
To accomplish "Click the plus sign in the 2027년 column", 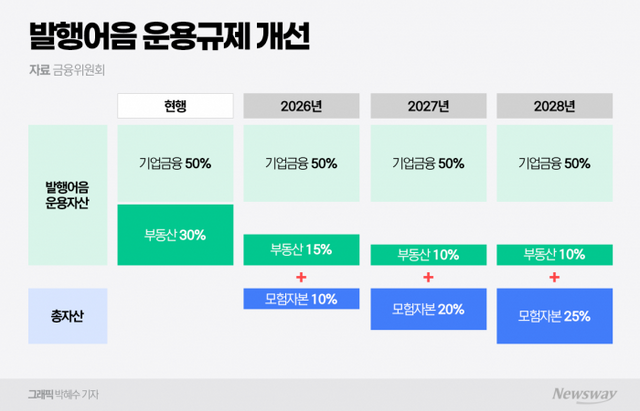I will (428, 276).
